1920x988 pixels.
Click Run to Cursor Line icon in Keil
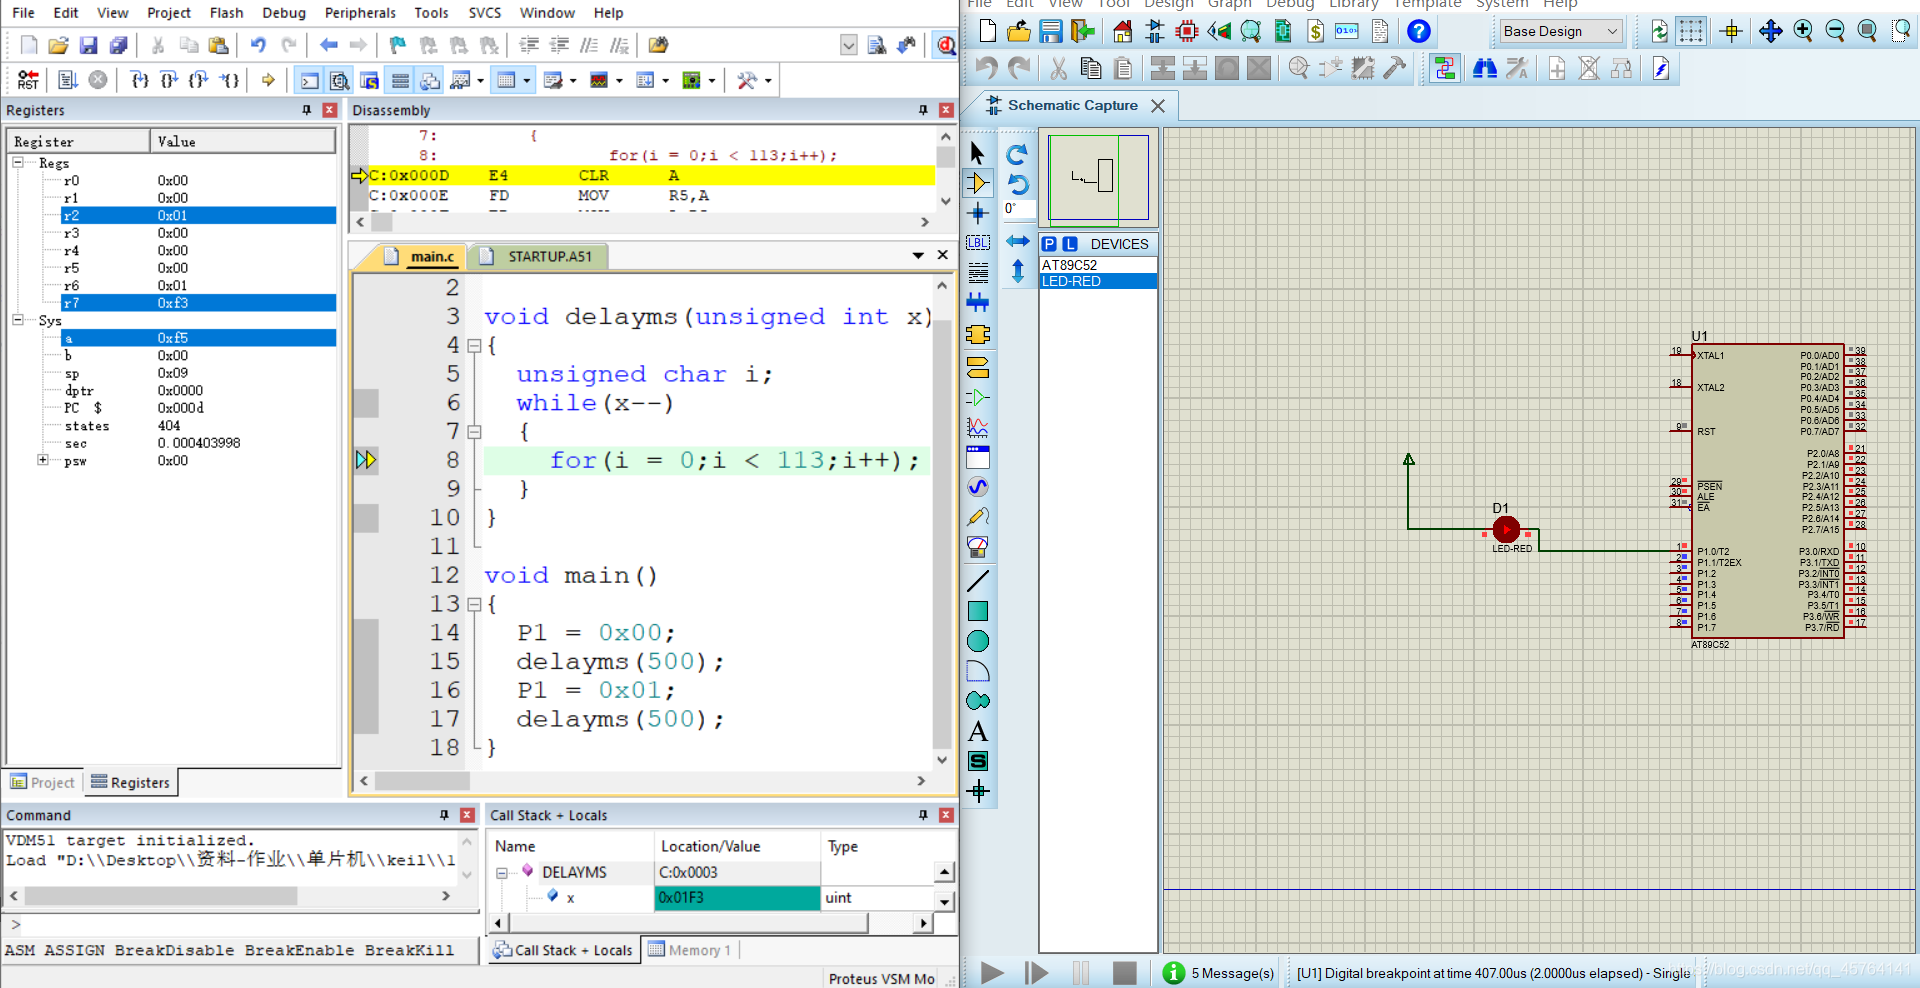(229, 80)
